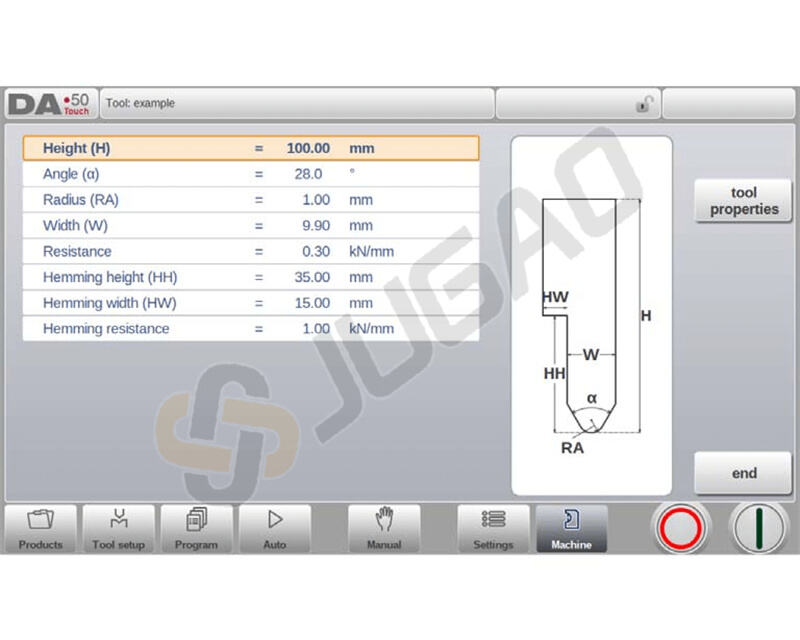Select the Radius (RA) value
The image size is (800, 640).
(x=315, y=200)
